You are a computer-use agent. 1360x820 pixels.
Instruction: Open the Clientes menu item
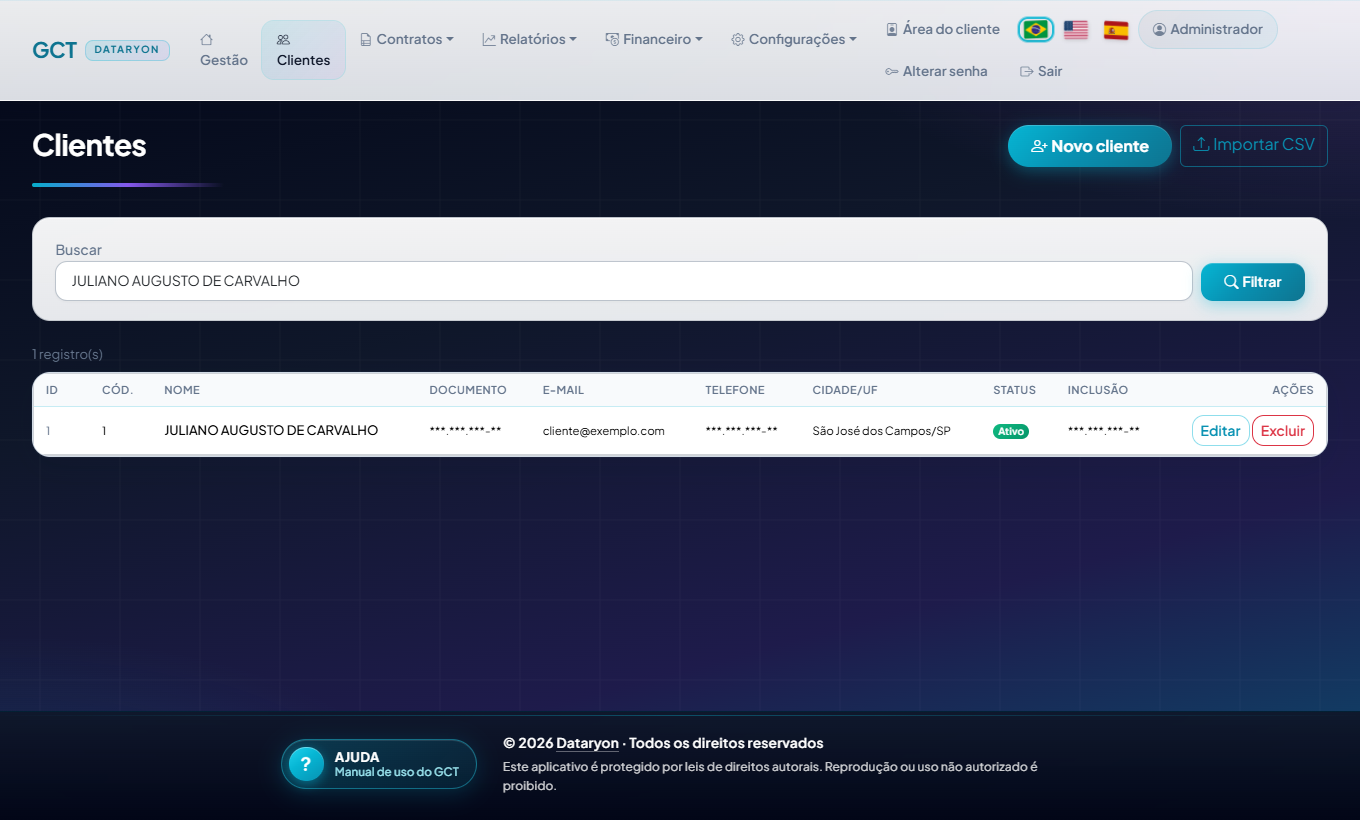tap(303, 50)
